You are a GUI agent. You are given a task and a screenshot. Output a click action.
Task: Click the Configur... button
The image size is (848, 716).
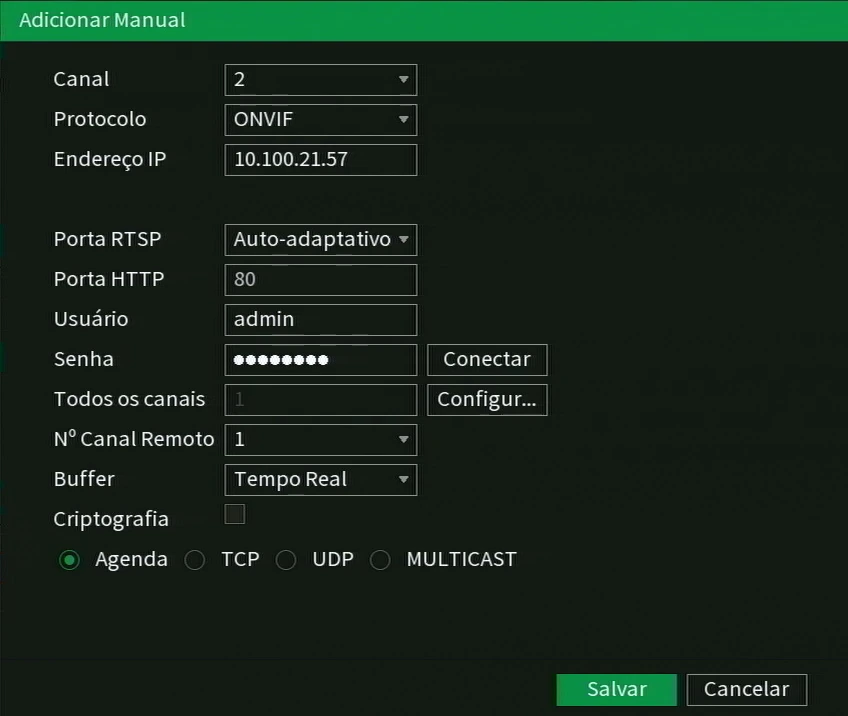[487, 400]
